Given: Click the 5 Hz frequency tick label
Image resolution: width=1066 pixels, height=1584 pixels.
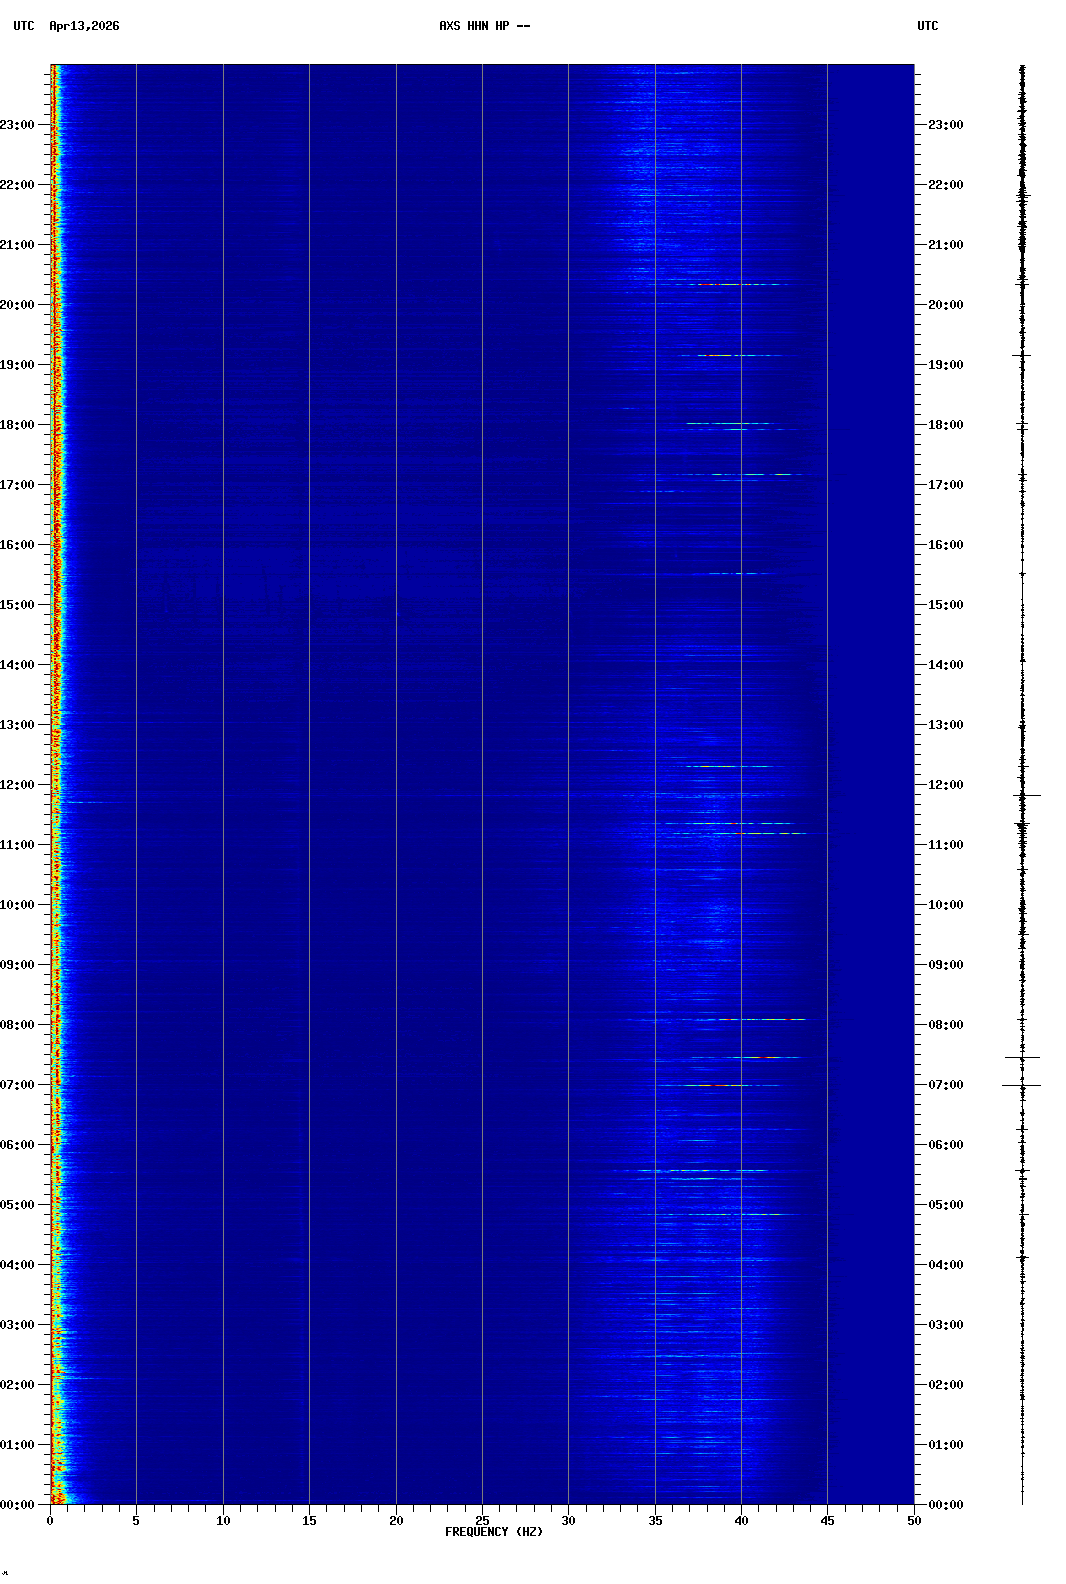Looking at the screenshot, I should click(x=136, y=1521).
